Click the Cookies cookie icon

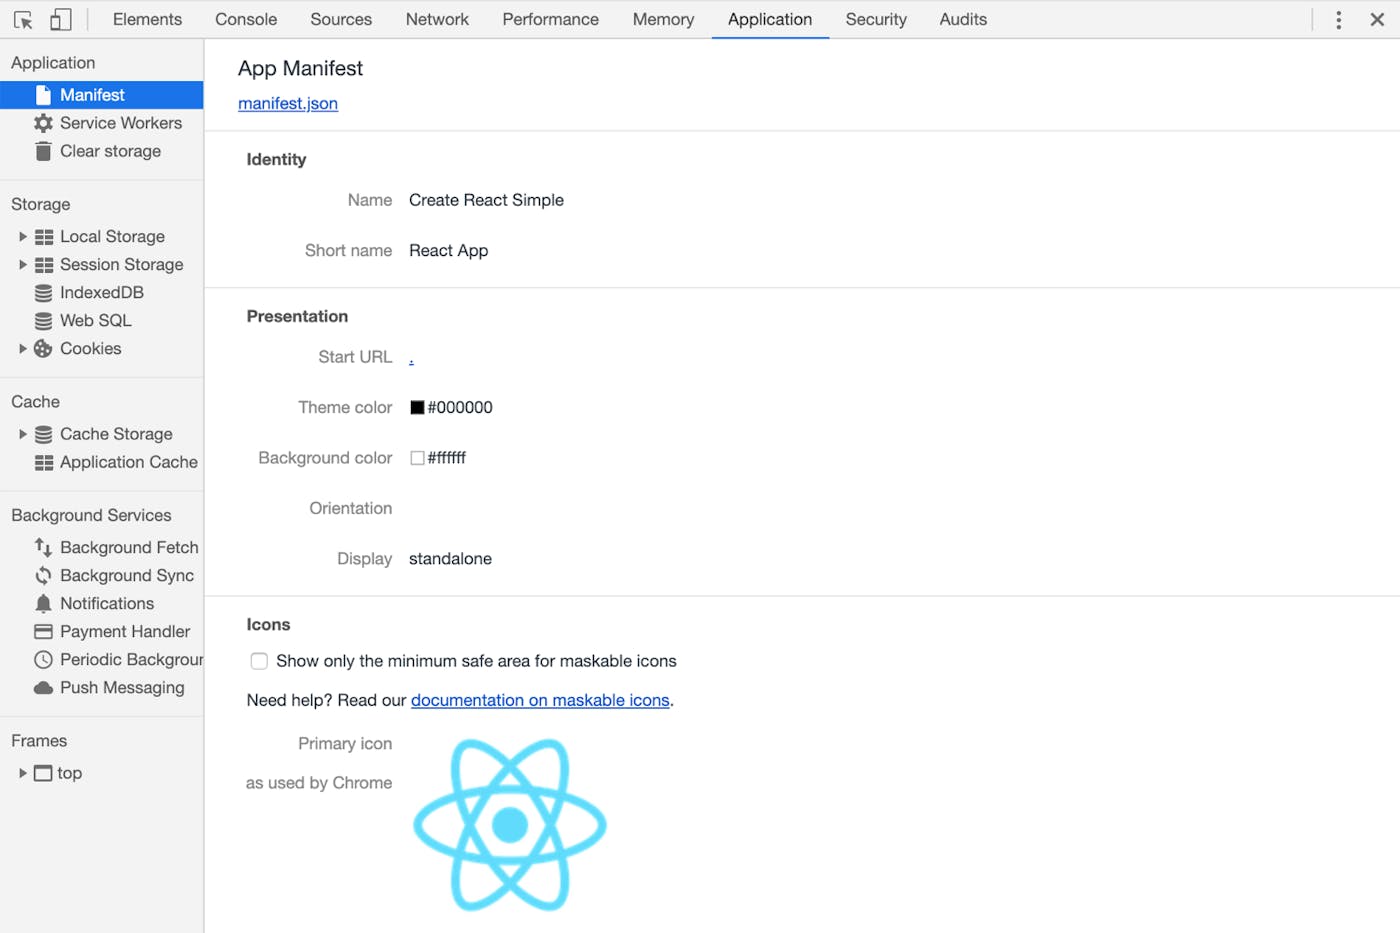(43, 349)
